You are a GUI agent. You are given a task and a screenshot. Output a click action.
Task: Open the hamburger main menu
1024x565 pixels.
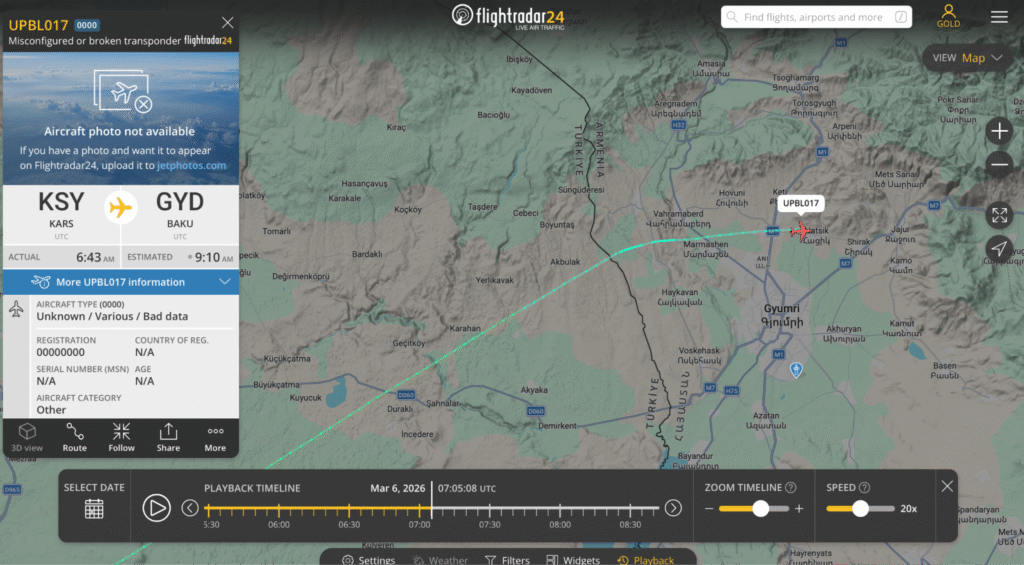[999, 17]
